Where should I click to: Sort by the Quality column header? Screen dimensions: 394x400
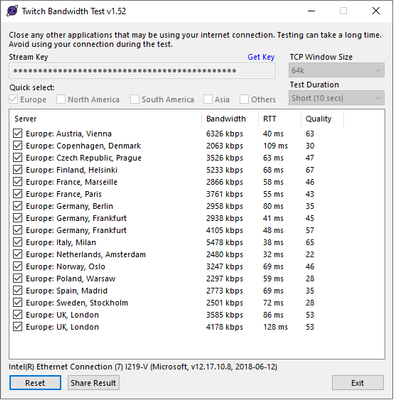click(x=322, y=119)
